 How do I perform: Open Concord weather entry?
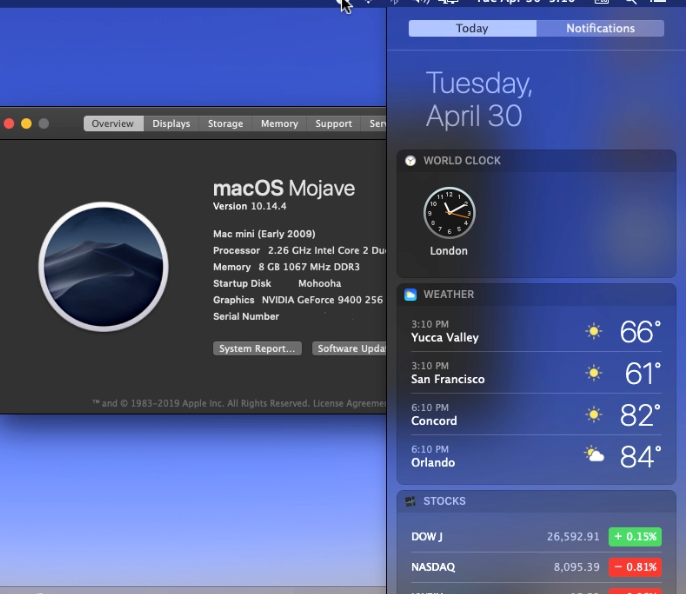coord(536,414)
